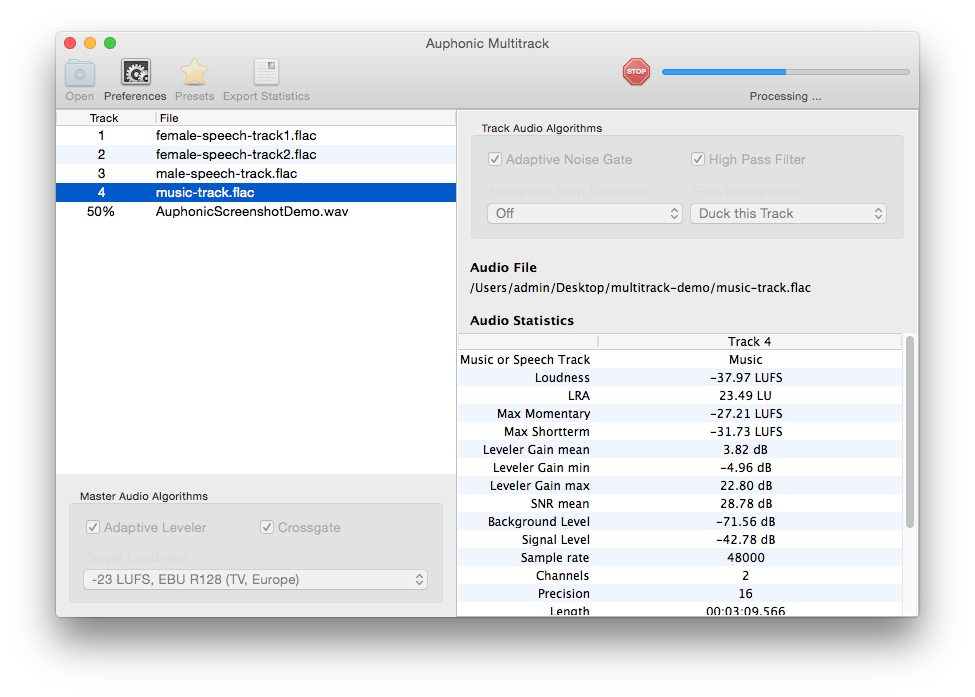This screenshot has height=697, width=975.
Task: Click the Leveler Gain min value -4.96 dB
Action: [x=746, y=468]
